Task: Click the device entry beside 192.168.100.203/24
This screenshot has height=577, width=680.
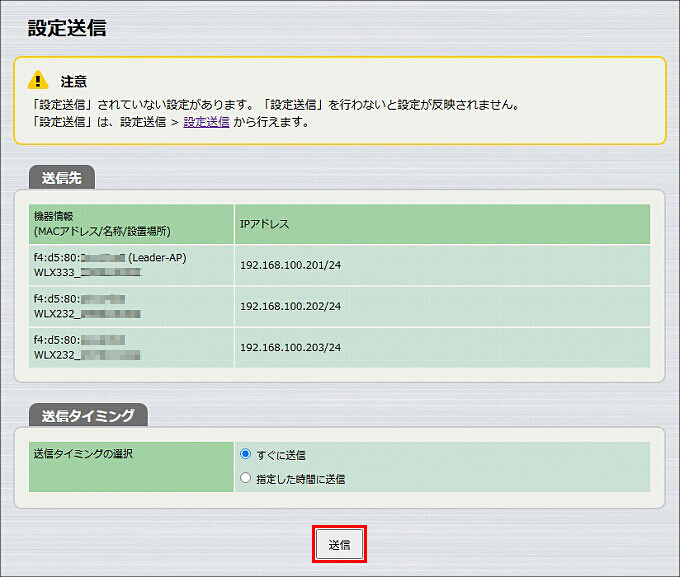Action: (x=131, y=348)
